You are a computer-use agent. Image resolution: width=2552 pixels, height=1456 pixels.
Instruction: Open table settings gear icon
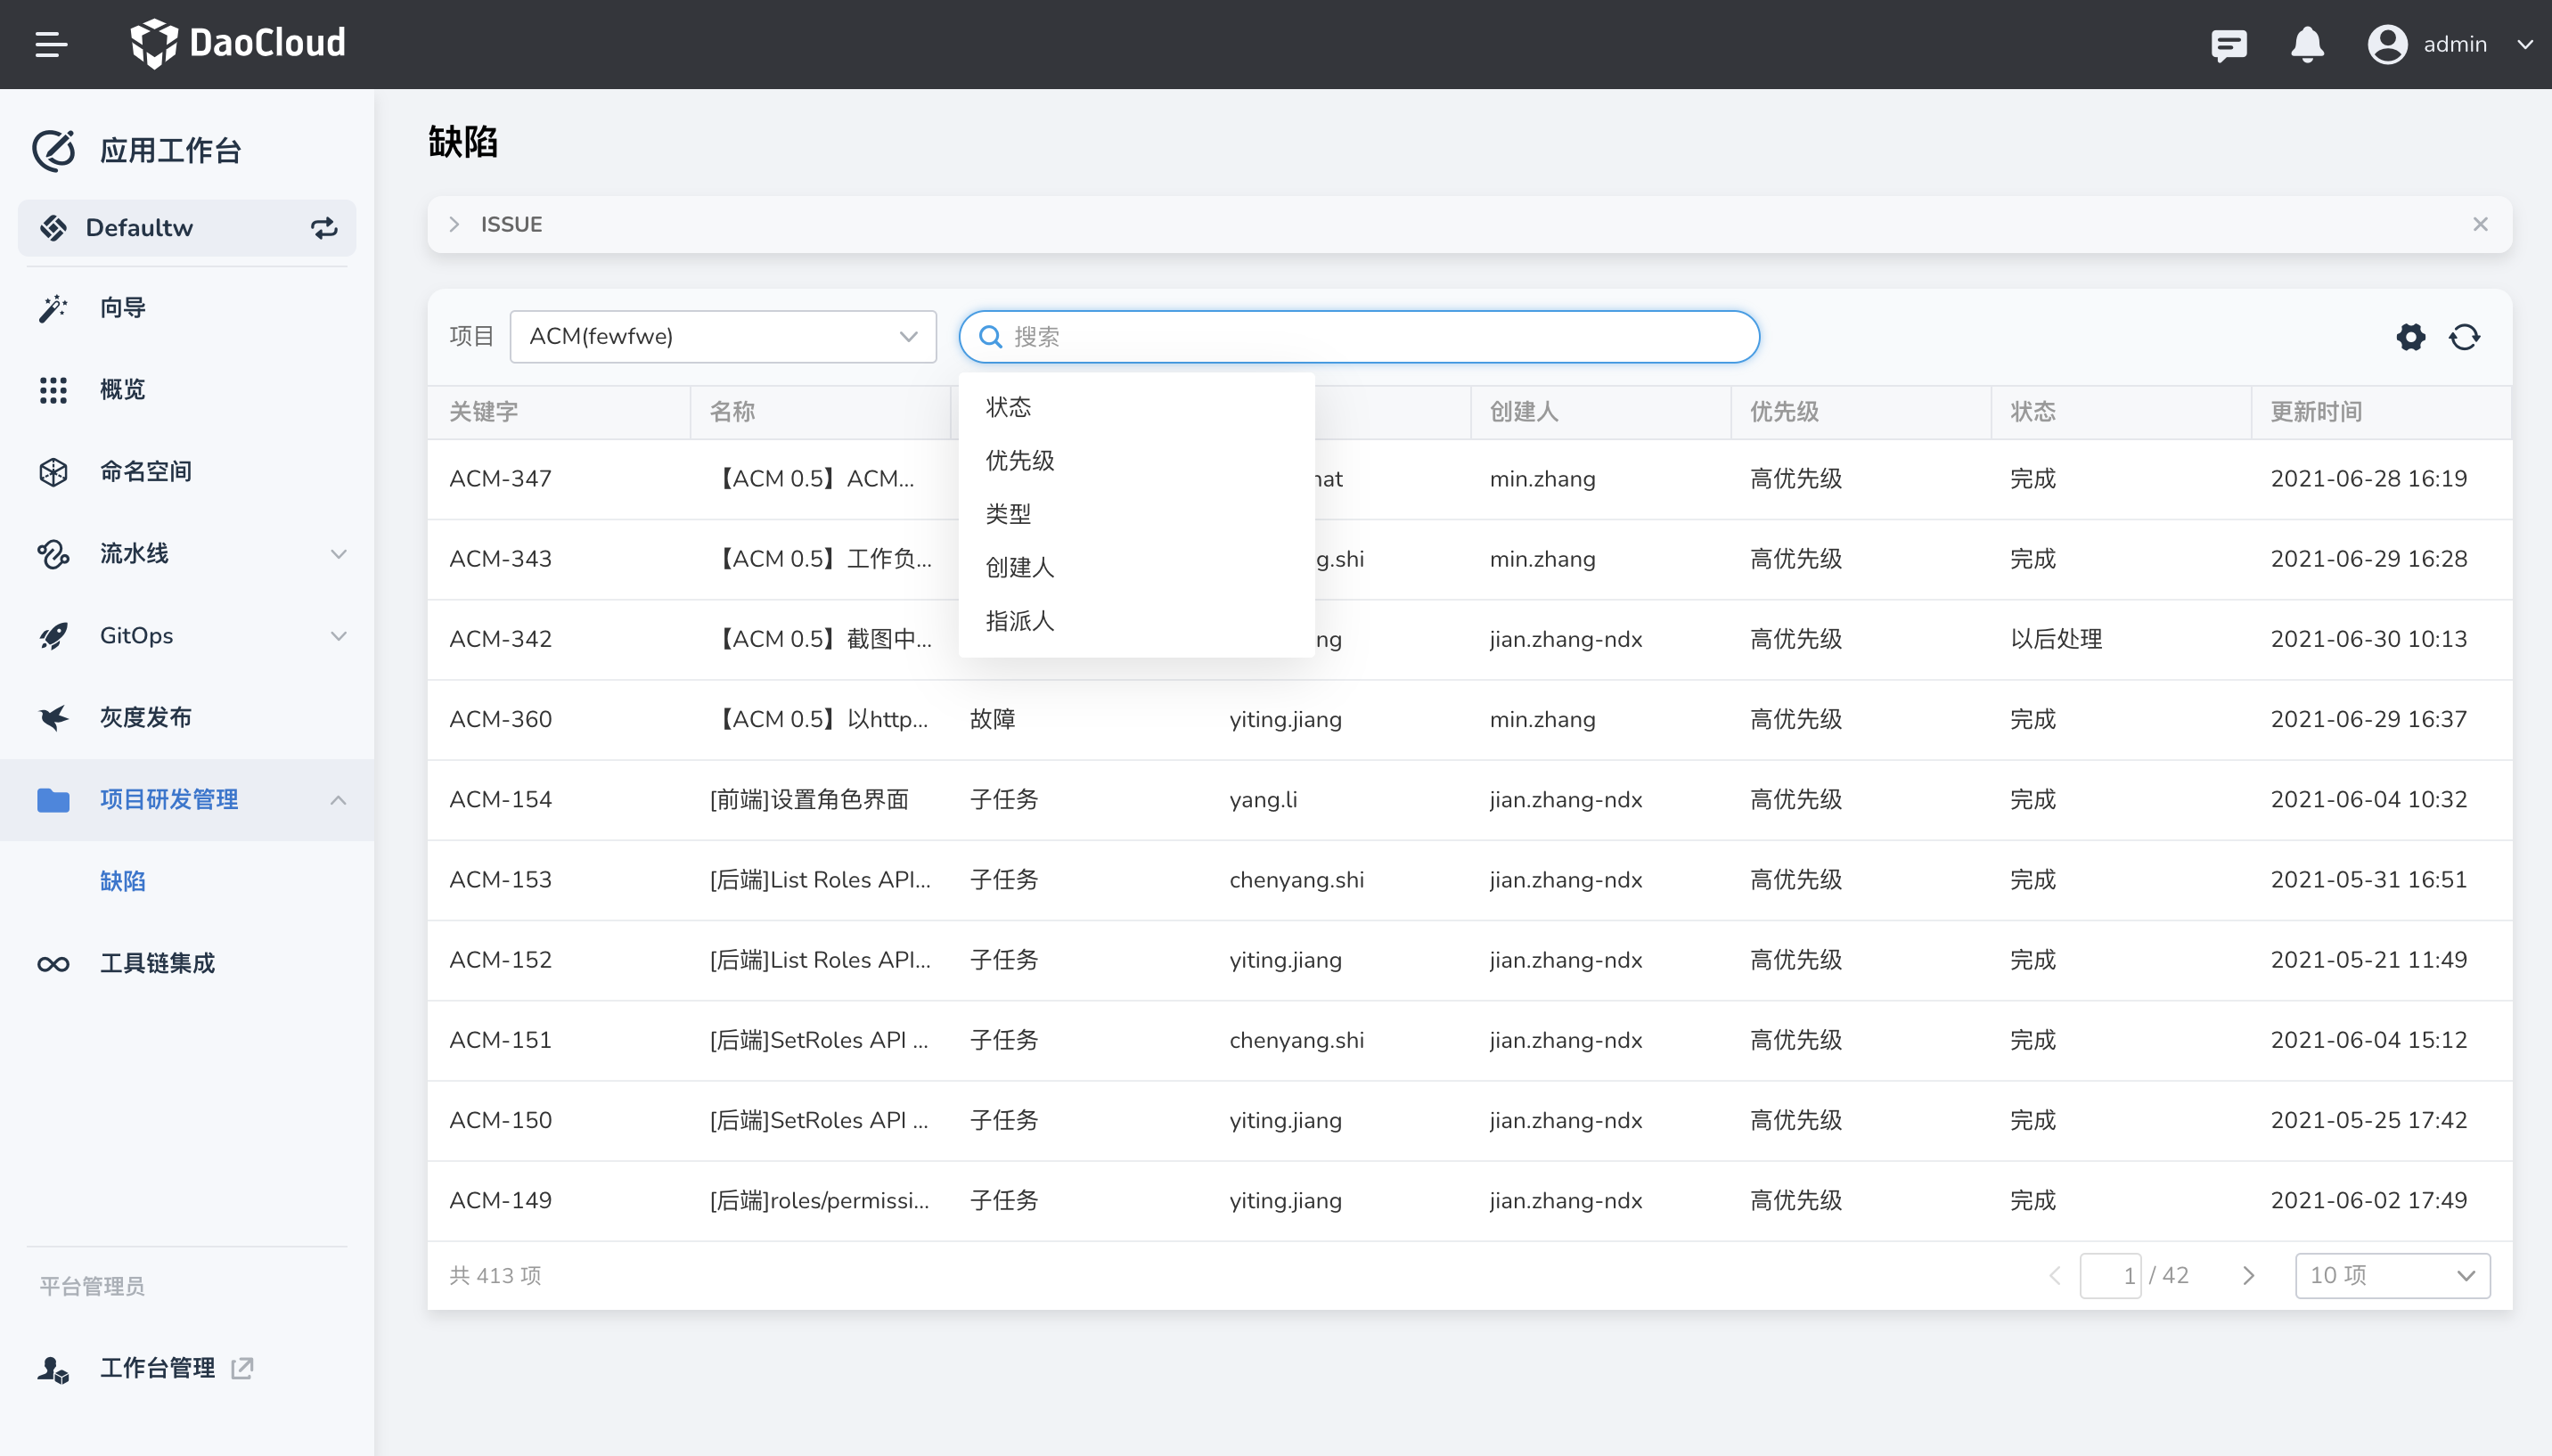[2411, 337]
